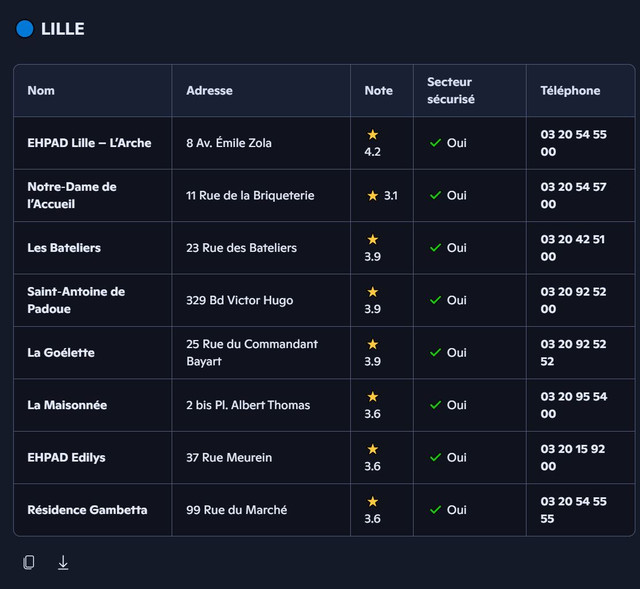Click the star in La Goélette row
This screenshot has width=640, height=589.
[x=373, y=344]
